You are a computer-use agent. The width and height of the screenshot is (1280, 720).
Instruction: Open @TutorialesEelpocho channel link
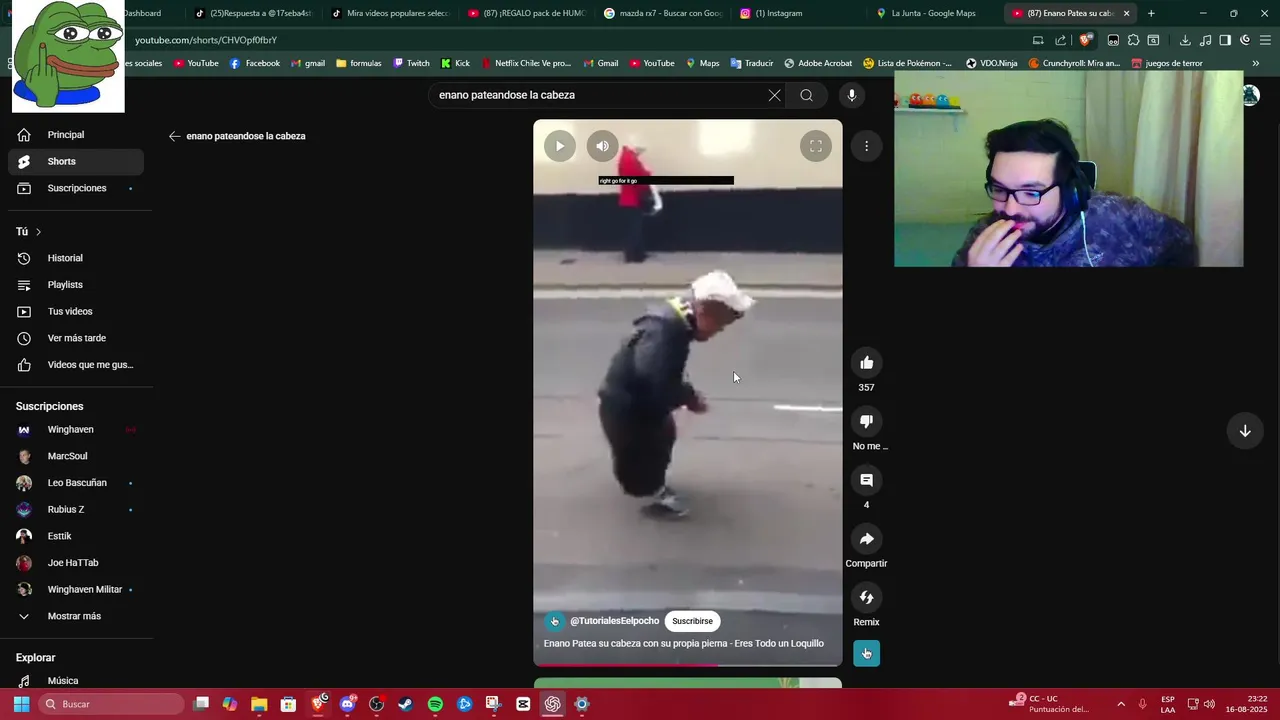614,621
